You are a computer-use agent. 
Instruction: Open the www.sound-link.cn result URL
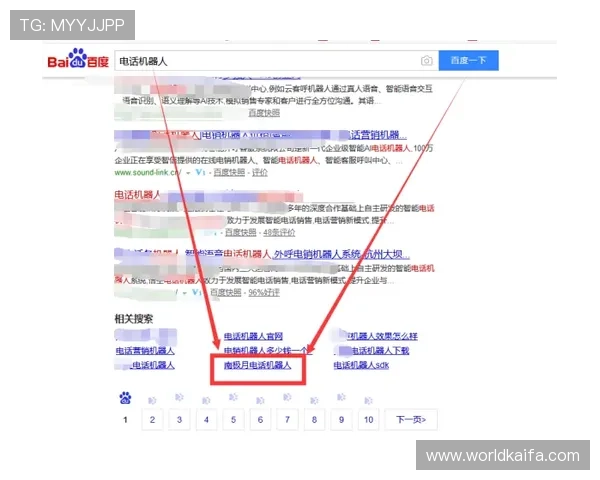point(148,172)
